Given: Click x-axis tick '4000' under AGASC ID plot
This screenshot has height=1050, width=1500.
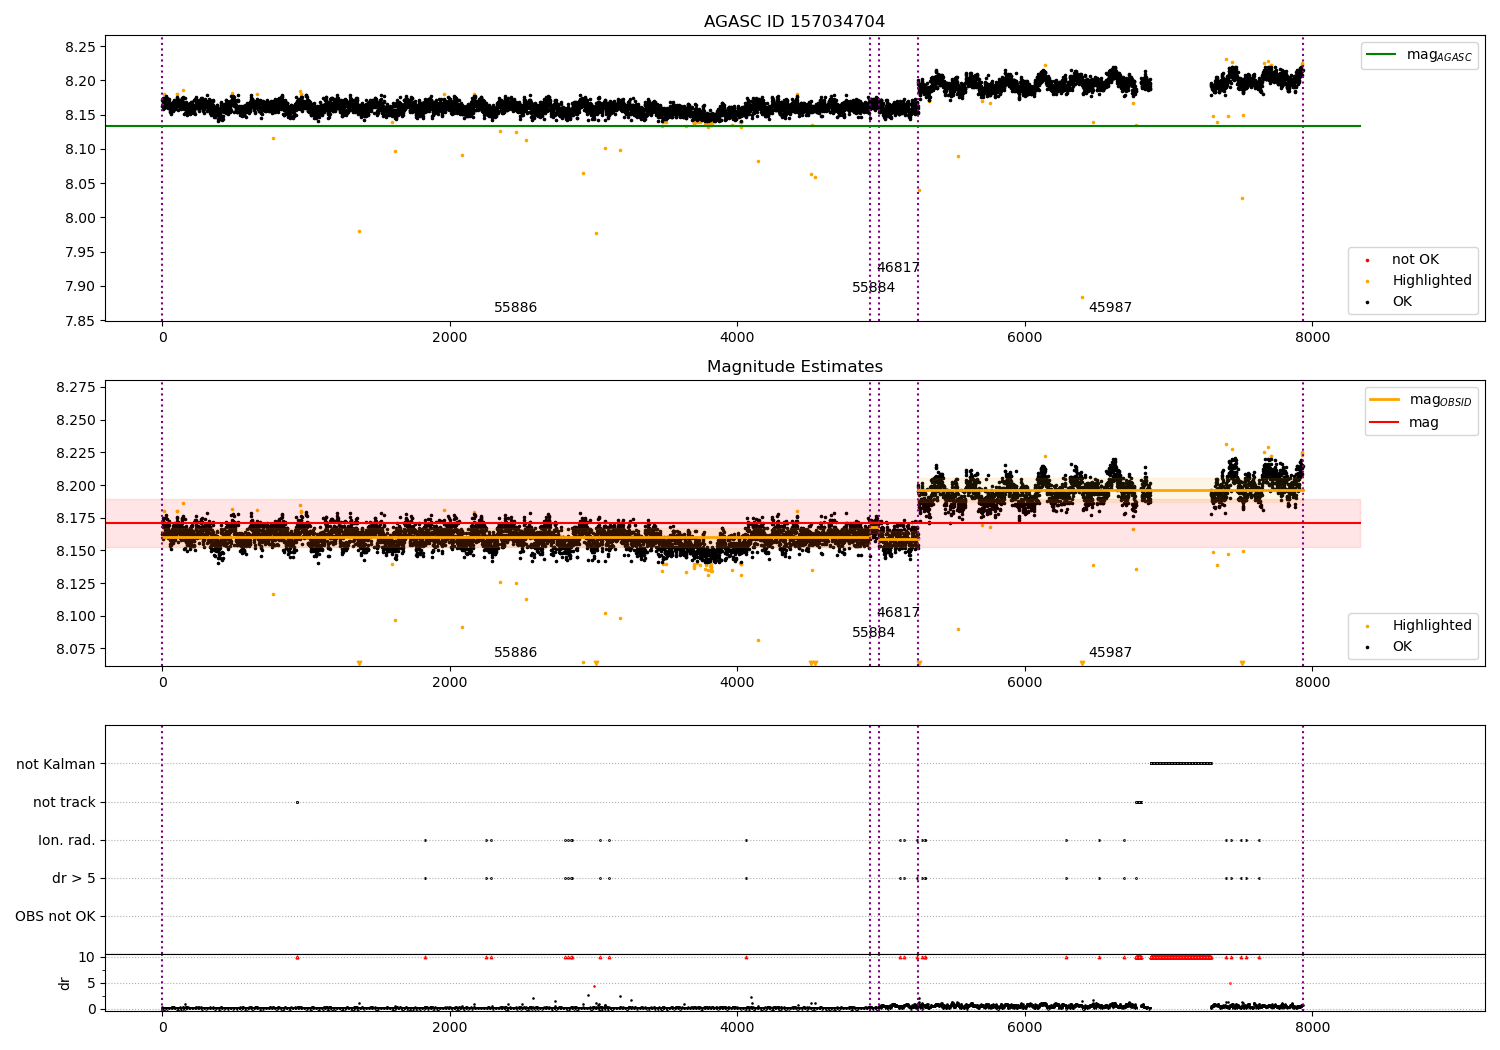Looking at the screenshot, I should (737, 338).
